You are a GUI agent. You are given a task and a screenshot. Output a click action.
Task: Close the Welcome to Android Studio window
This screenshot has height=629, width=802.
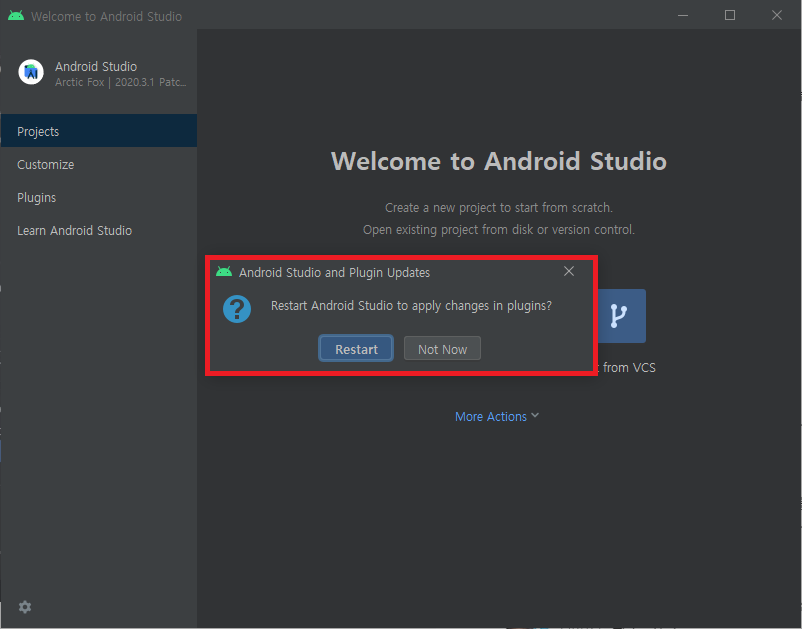(x=776, y=15)
